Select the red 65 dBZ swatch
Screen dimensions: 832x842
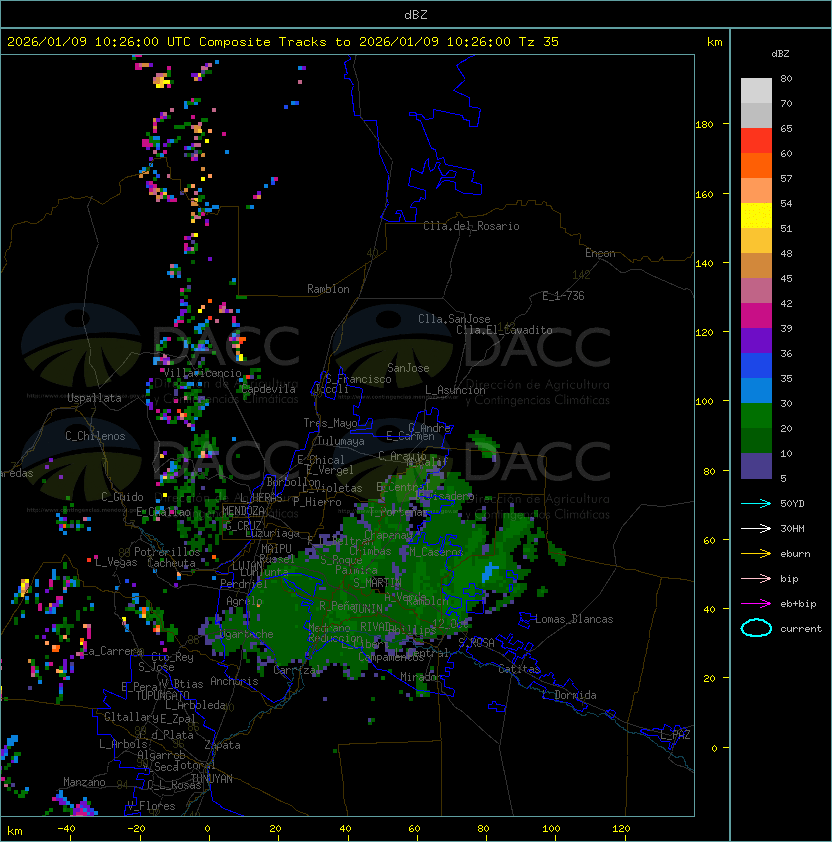756,140
